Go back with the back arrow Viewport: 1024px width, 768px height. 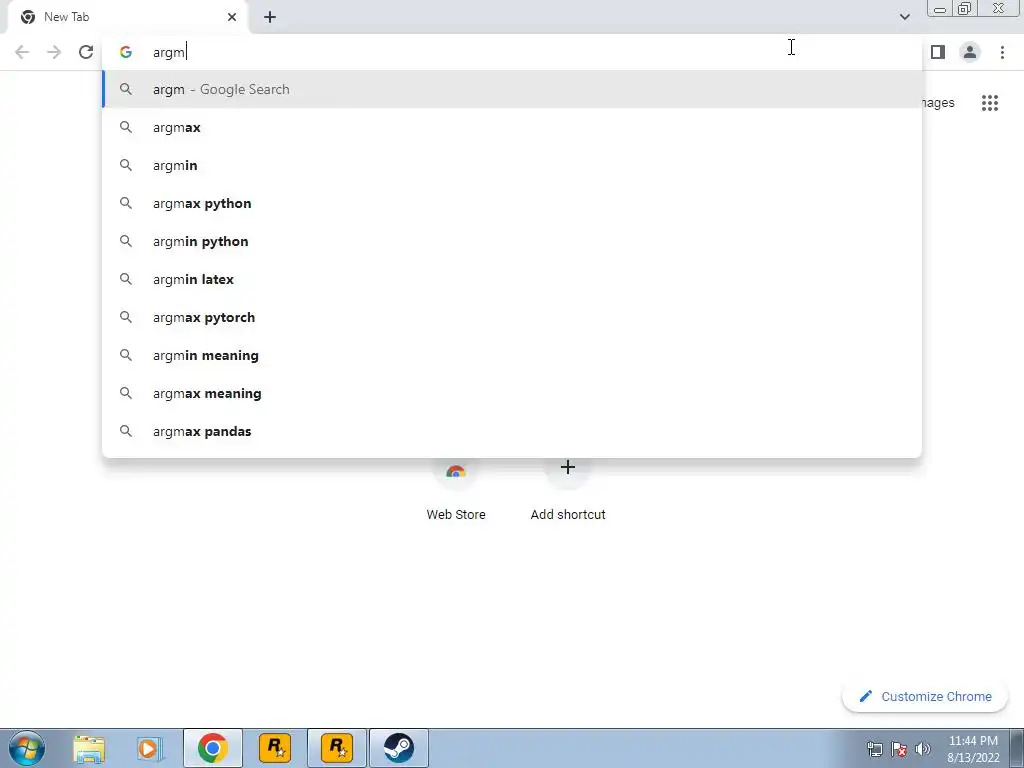22,52
